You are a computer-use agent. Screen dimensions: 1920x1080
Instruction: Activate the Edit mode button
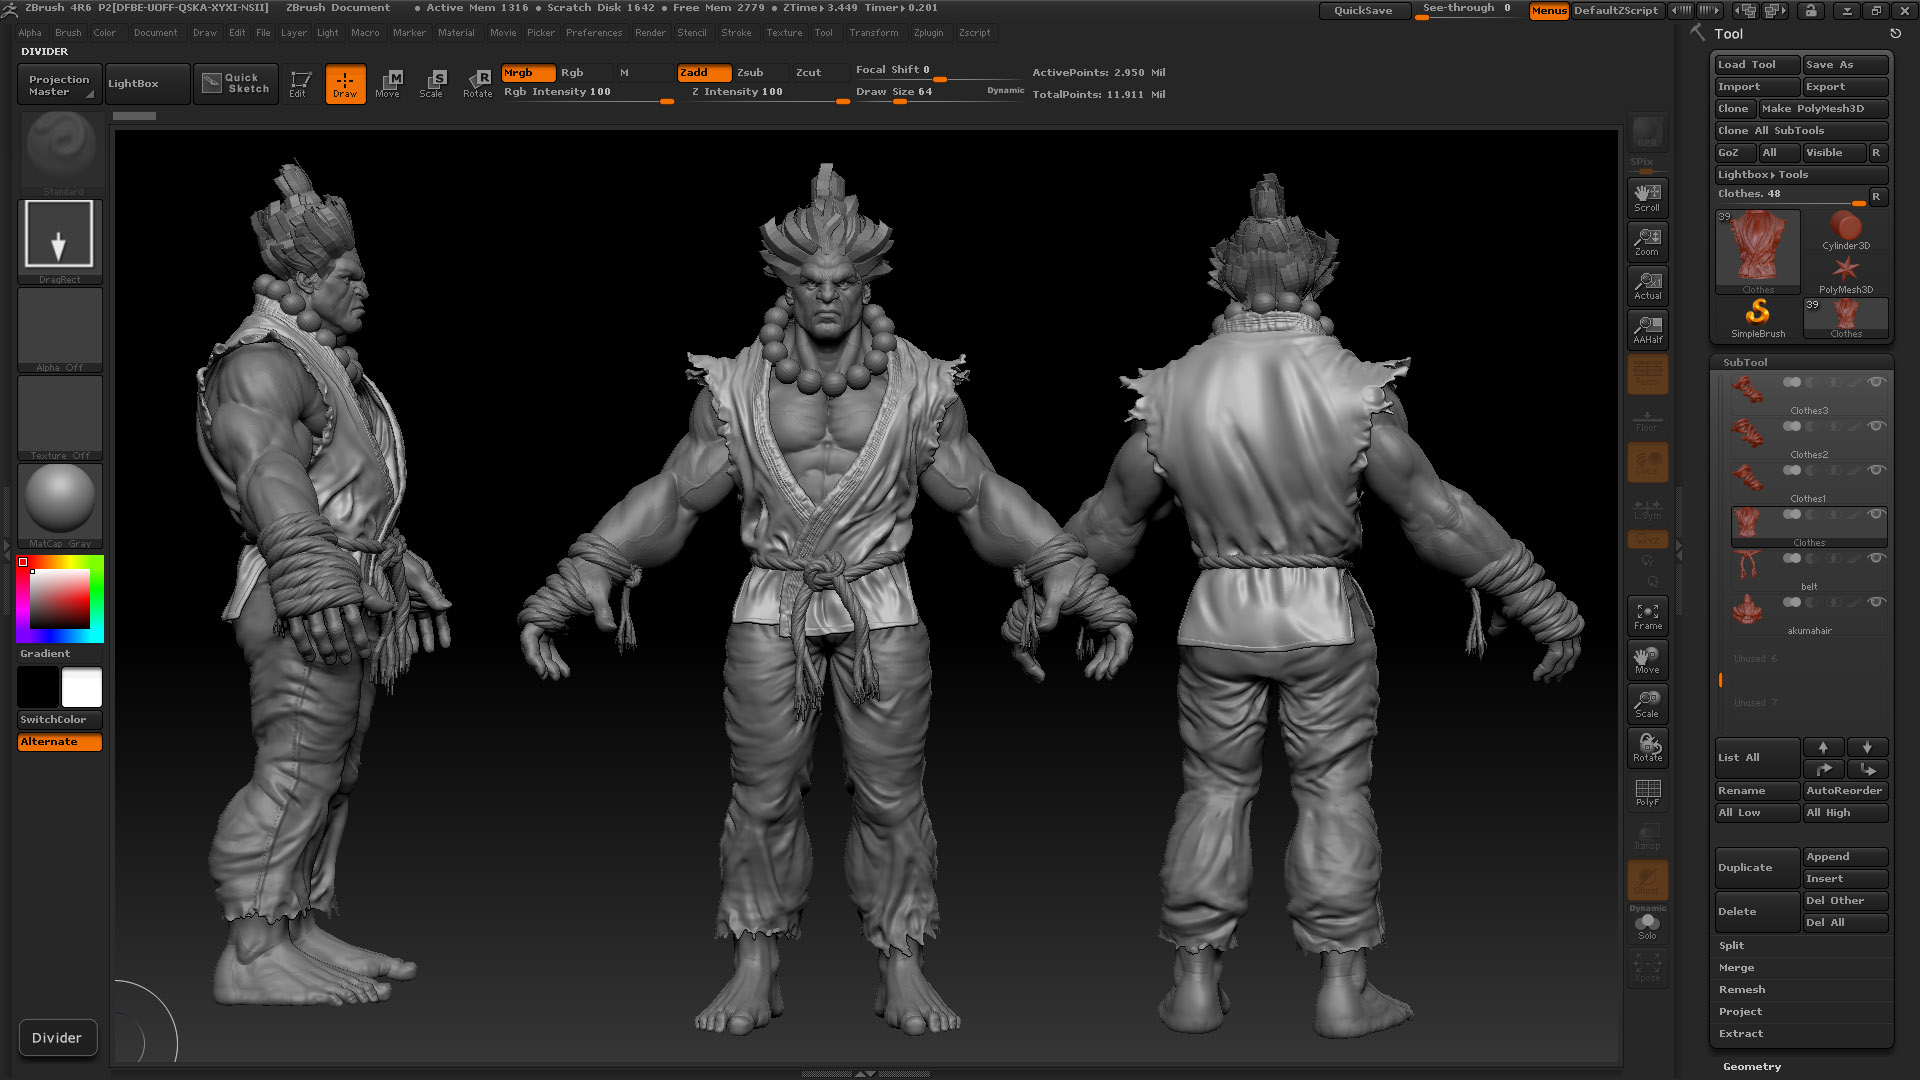299,84
